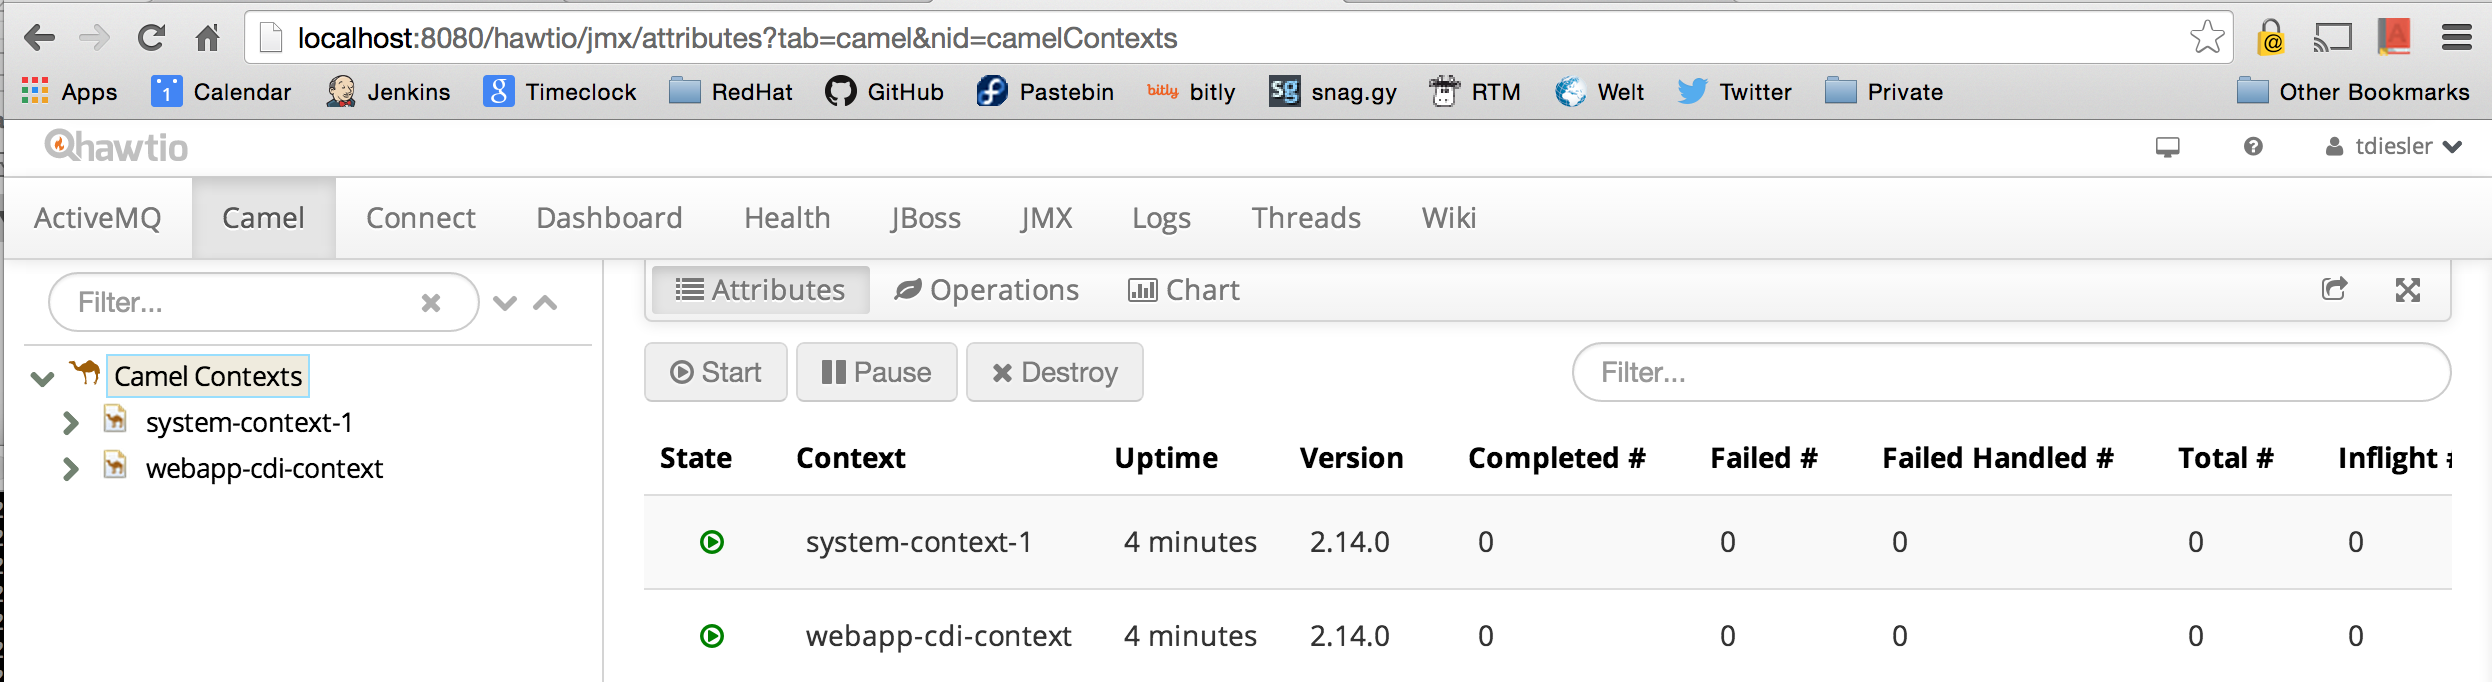The width and height of the screenshot is (2492, 682).
Task: Expand the webapp-cdi-context tree node
Action: pos(70,469)
